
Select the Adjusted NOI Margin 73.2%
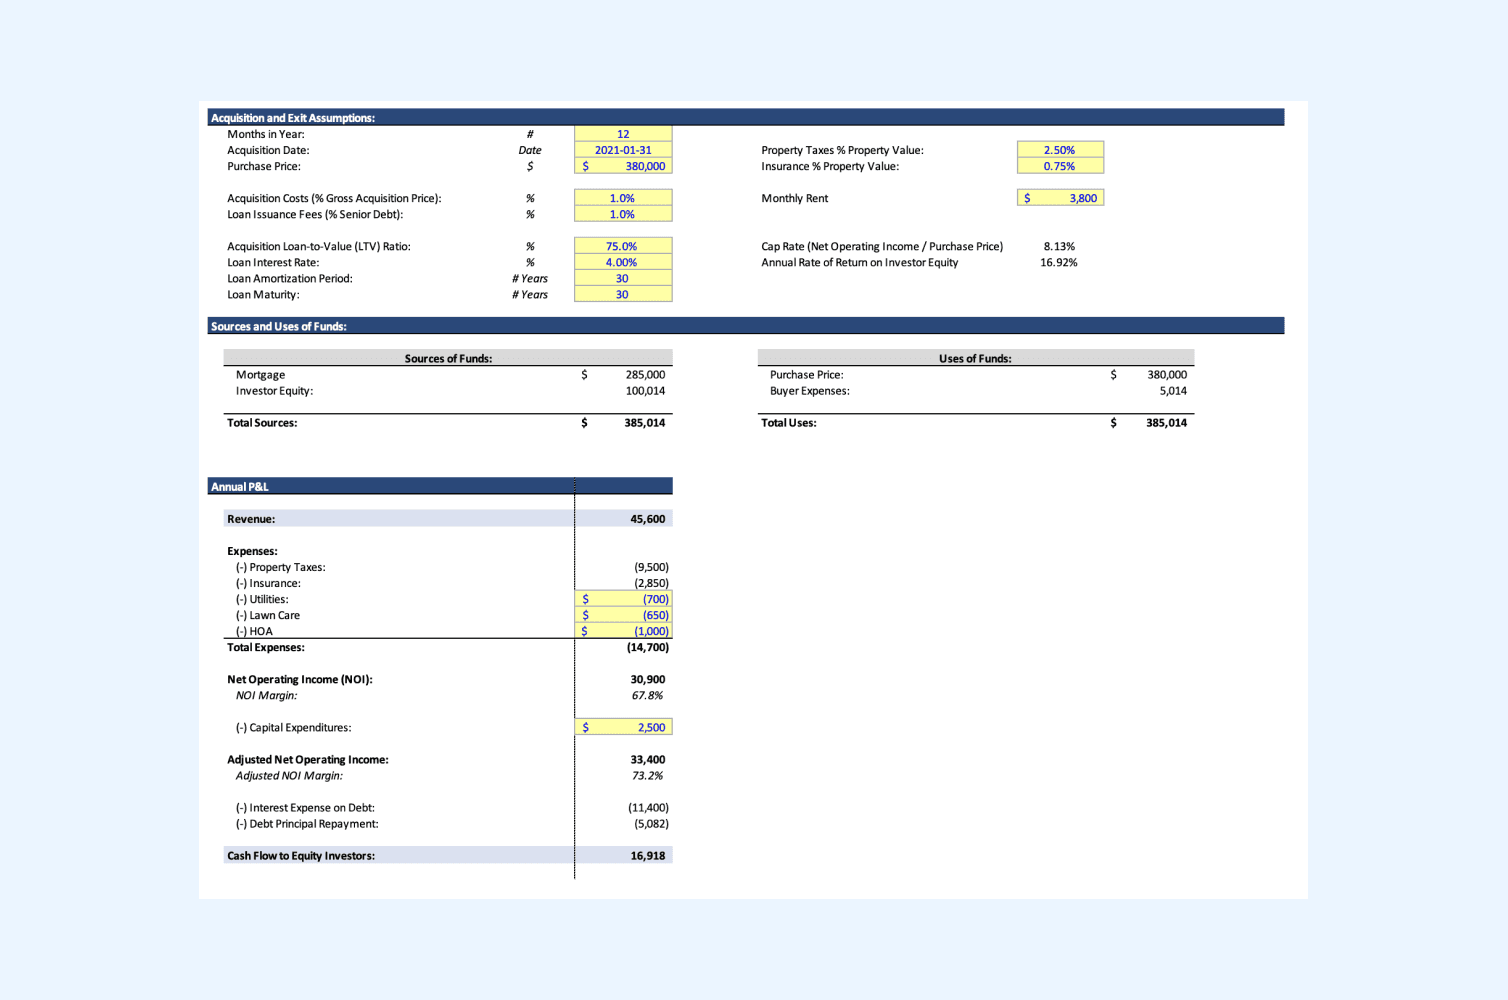point(647,775)
